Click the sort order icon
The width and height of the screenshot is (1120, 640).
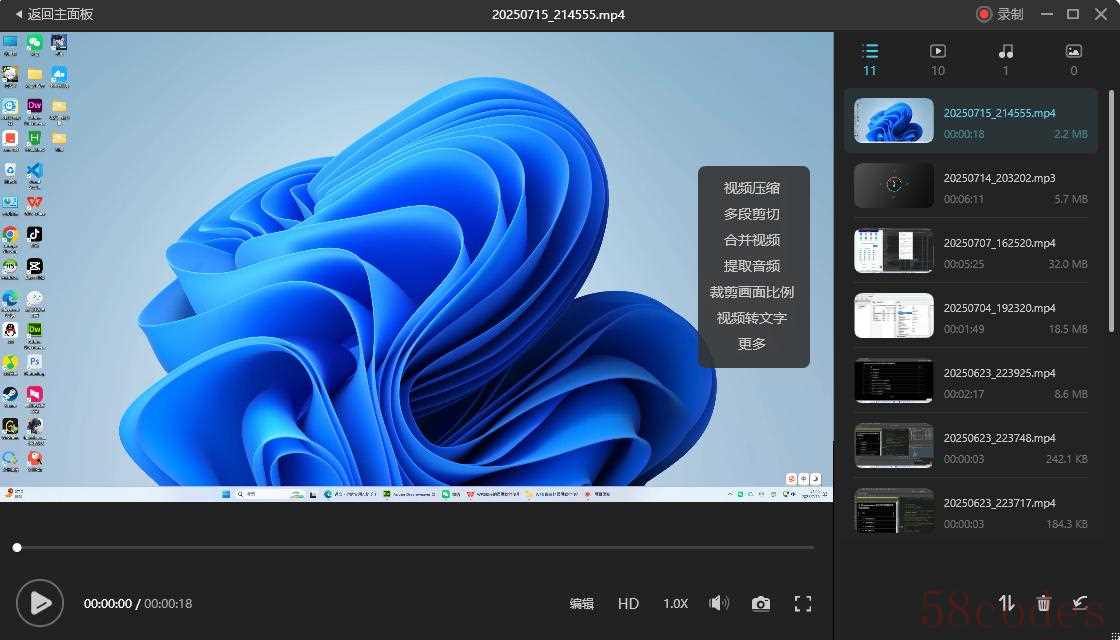1007,604
